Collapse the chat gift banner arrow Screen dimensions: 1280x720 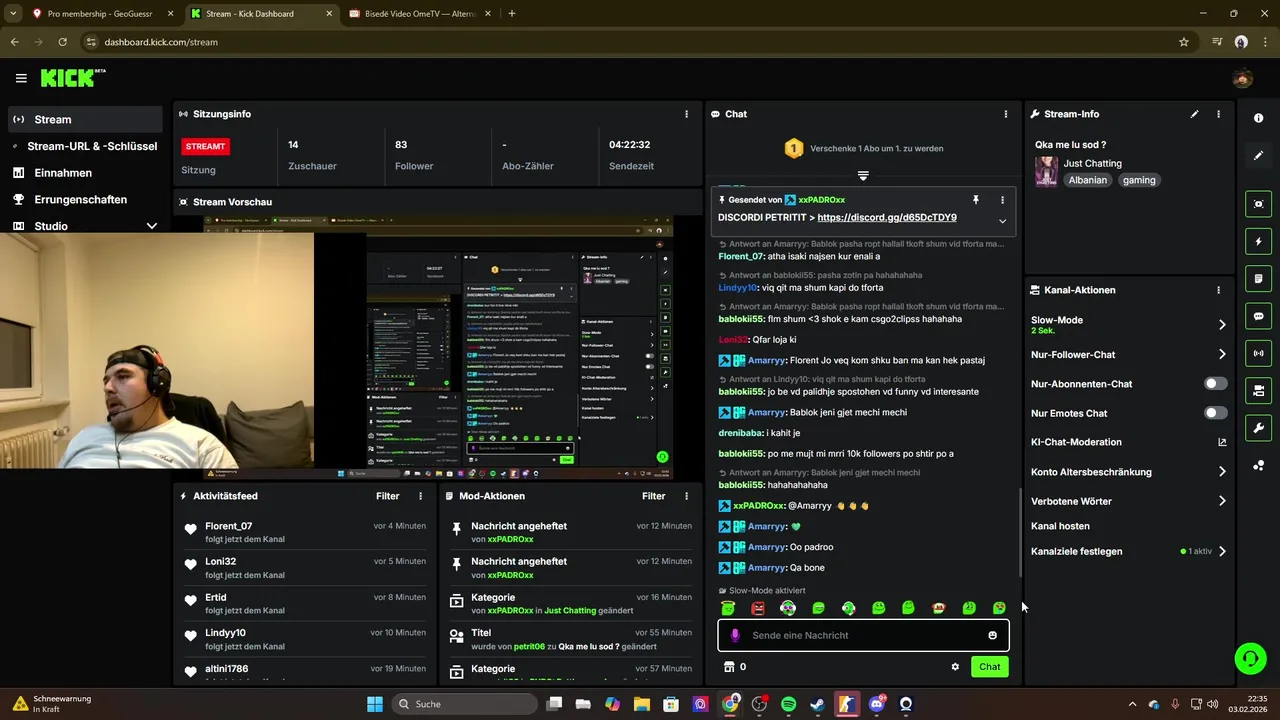863,176
